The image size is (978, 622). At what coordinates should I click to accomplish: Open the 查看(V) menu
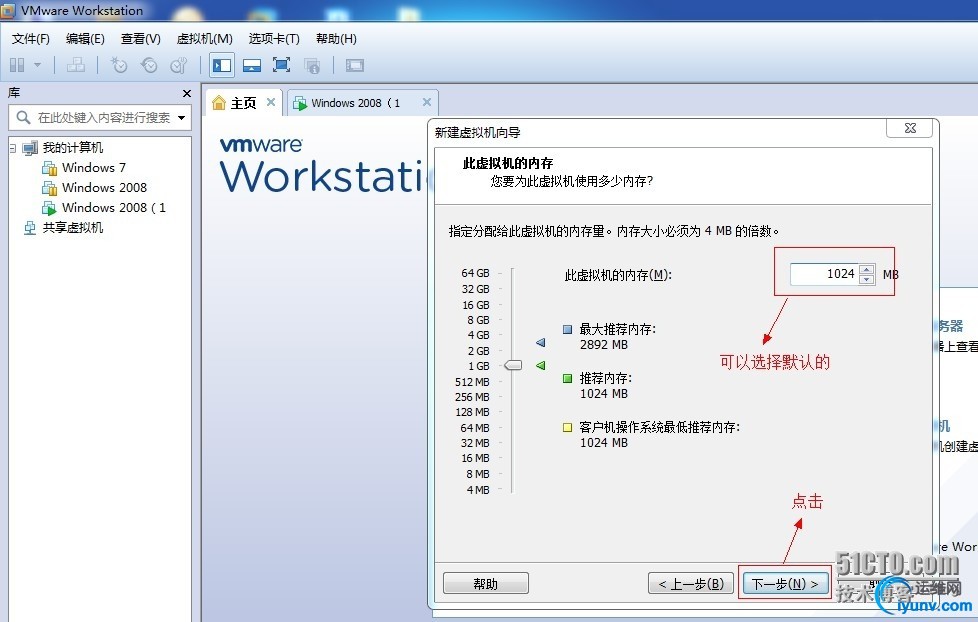[141, 39]
